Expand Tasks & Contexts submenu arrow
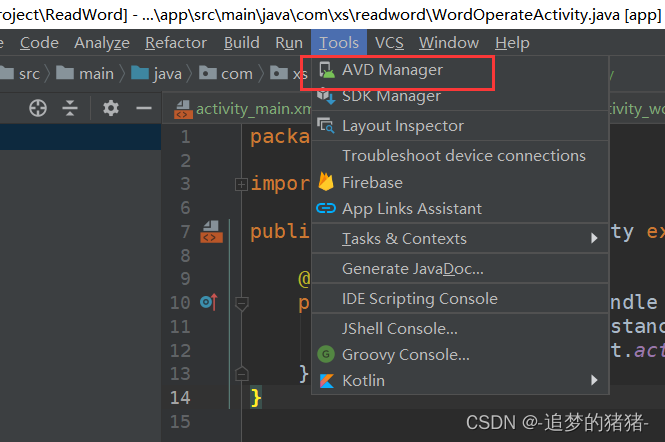 [x=594, y=238]
